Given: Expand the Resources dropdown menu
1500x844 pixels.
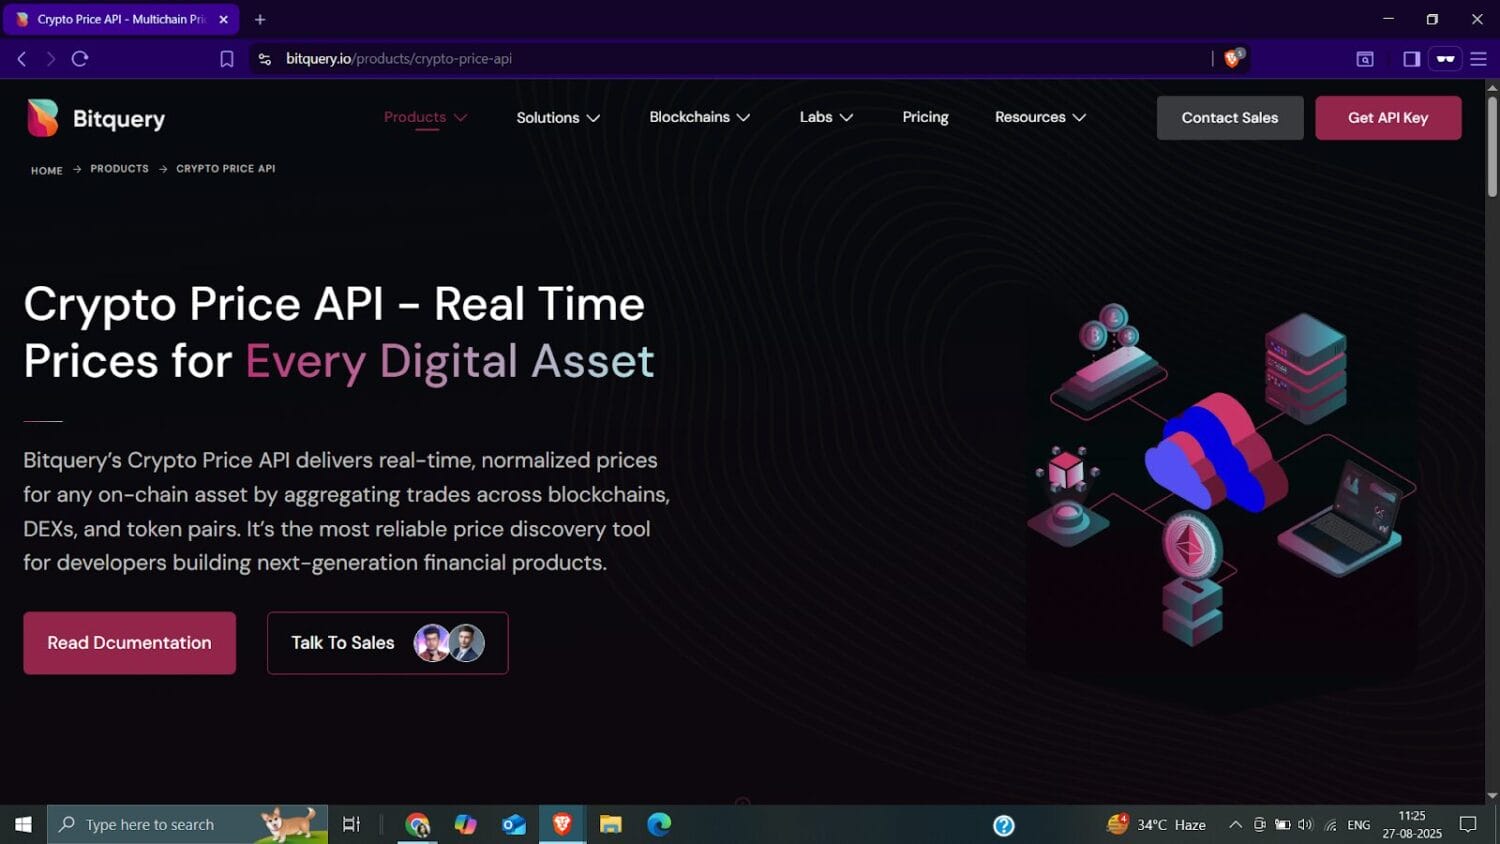Looking at the screenshot, I should 1040,117.
